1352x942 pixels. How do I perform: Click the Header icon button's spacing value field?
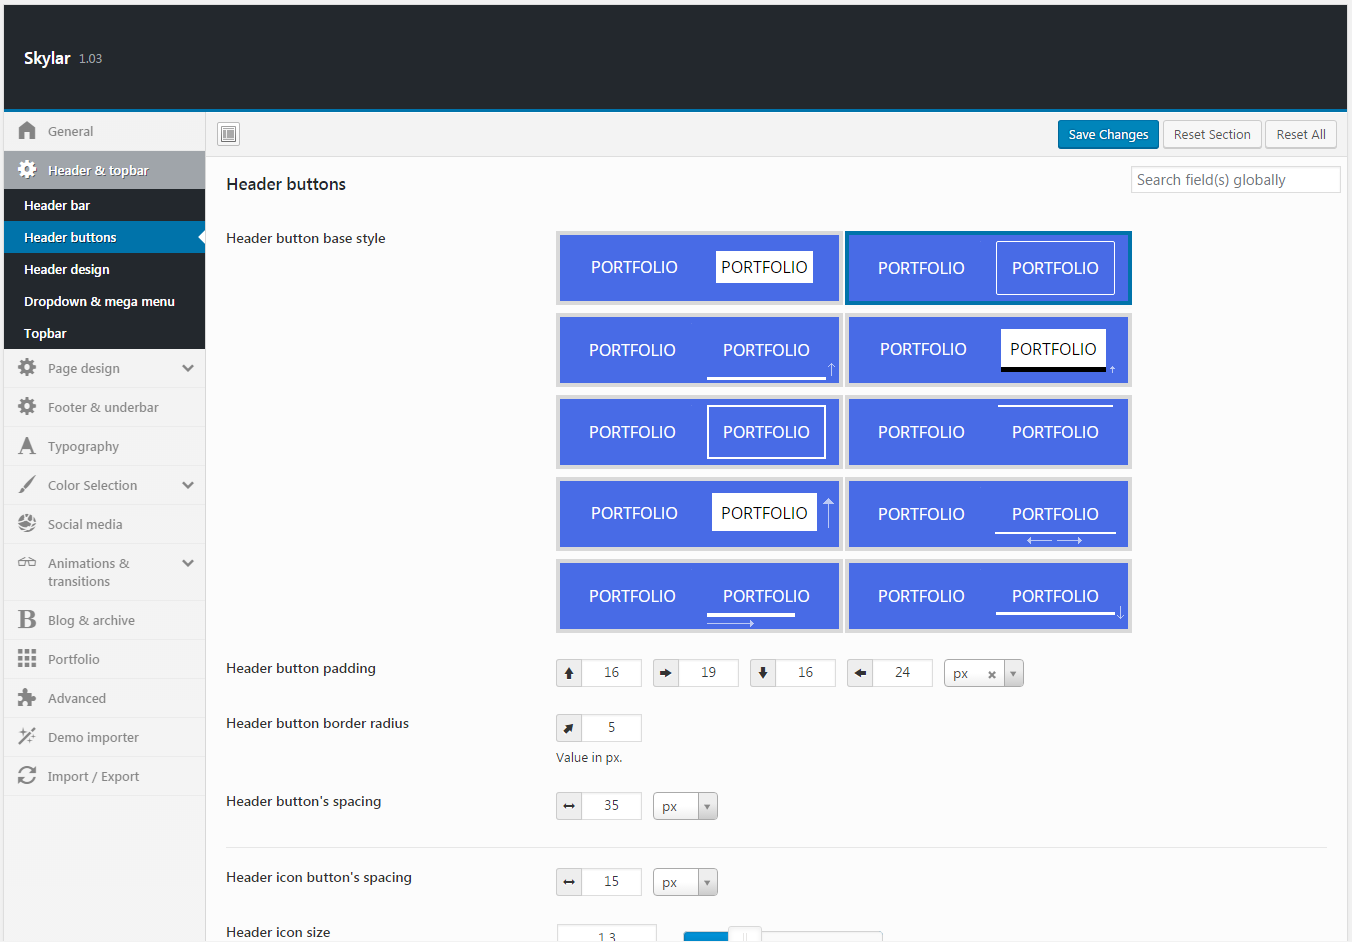[611, 882]
